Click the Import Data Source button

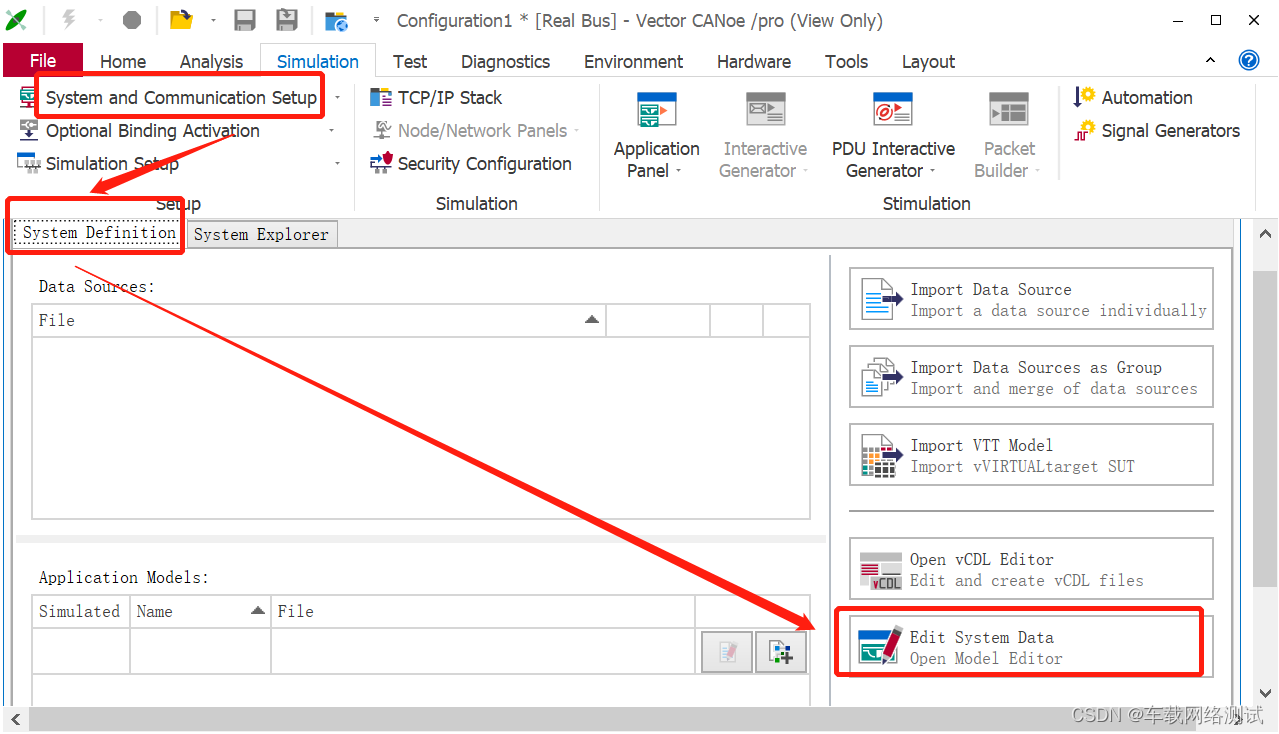pos(1031,299)
